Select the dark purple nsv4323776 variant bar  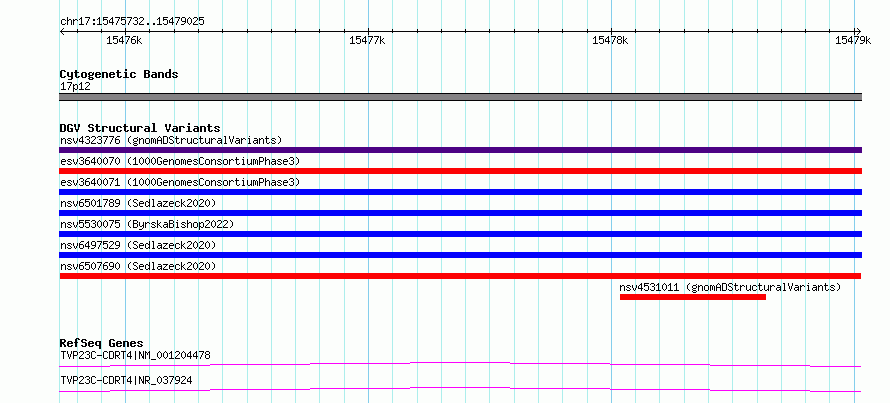pyautogui.click(x=460, y=150)
